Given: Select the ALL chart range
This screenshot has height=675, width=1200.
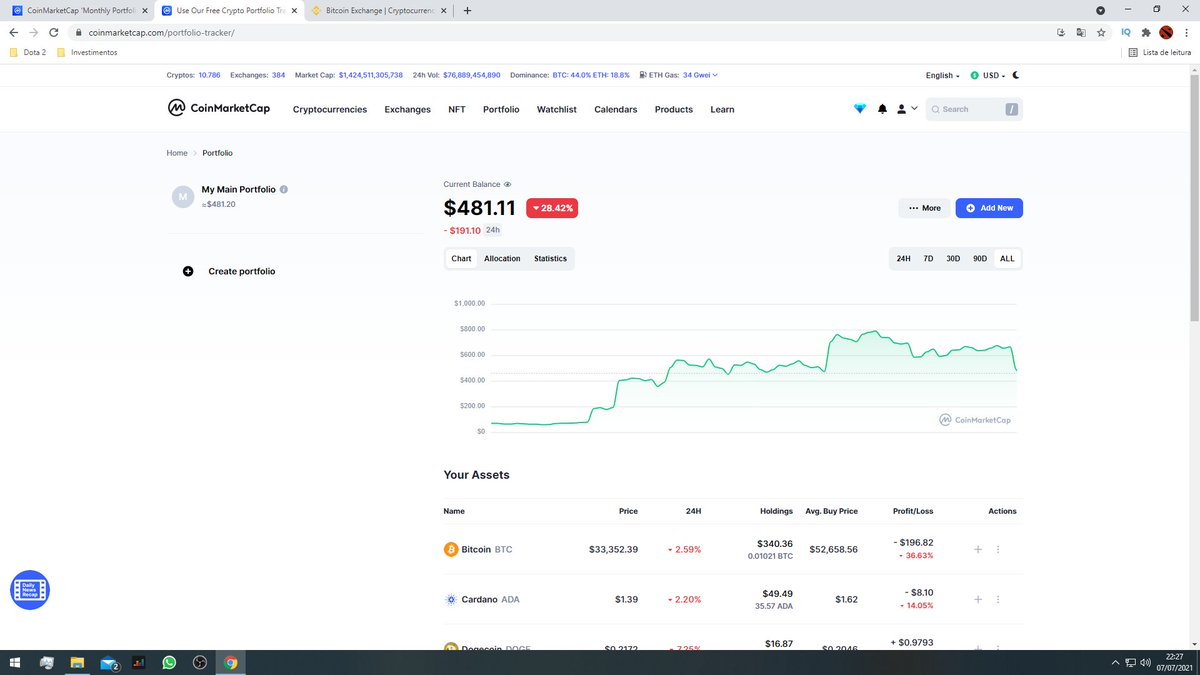Looking at the screenshot, I should pyautogui.click(x=1007, y=258).
